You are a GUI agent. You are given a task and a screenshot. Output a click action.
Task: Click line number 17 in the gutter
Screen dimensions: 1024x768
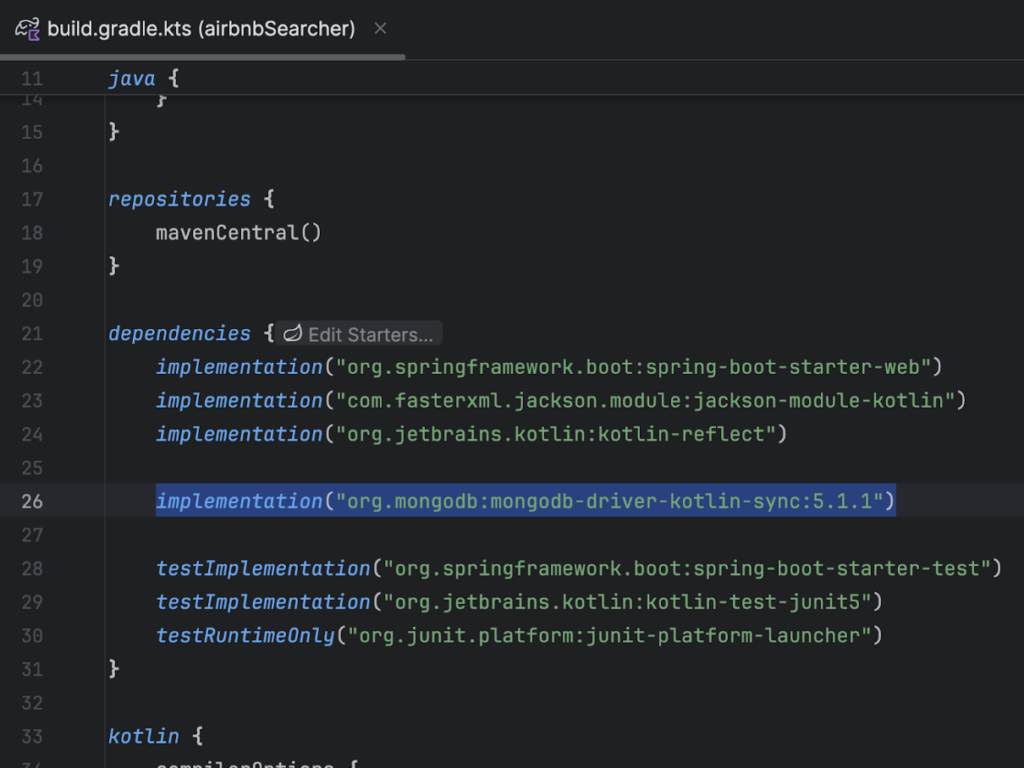(32, 199)
